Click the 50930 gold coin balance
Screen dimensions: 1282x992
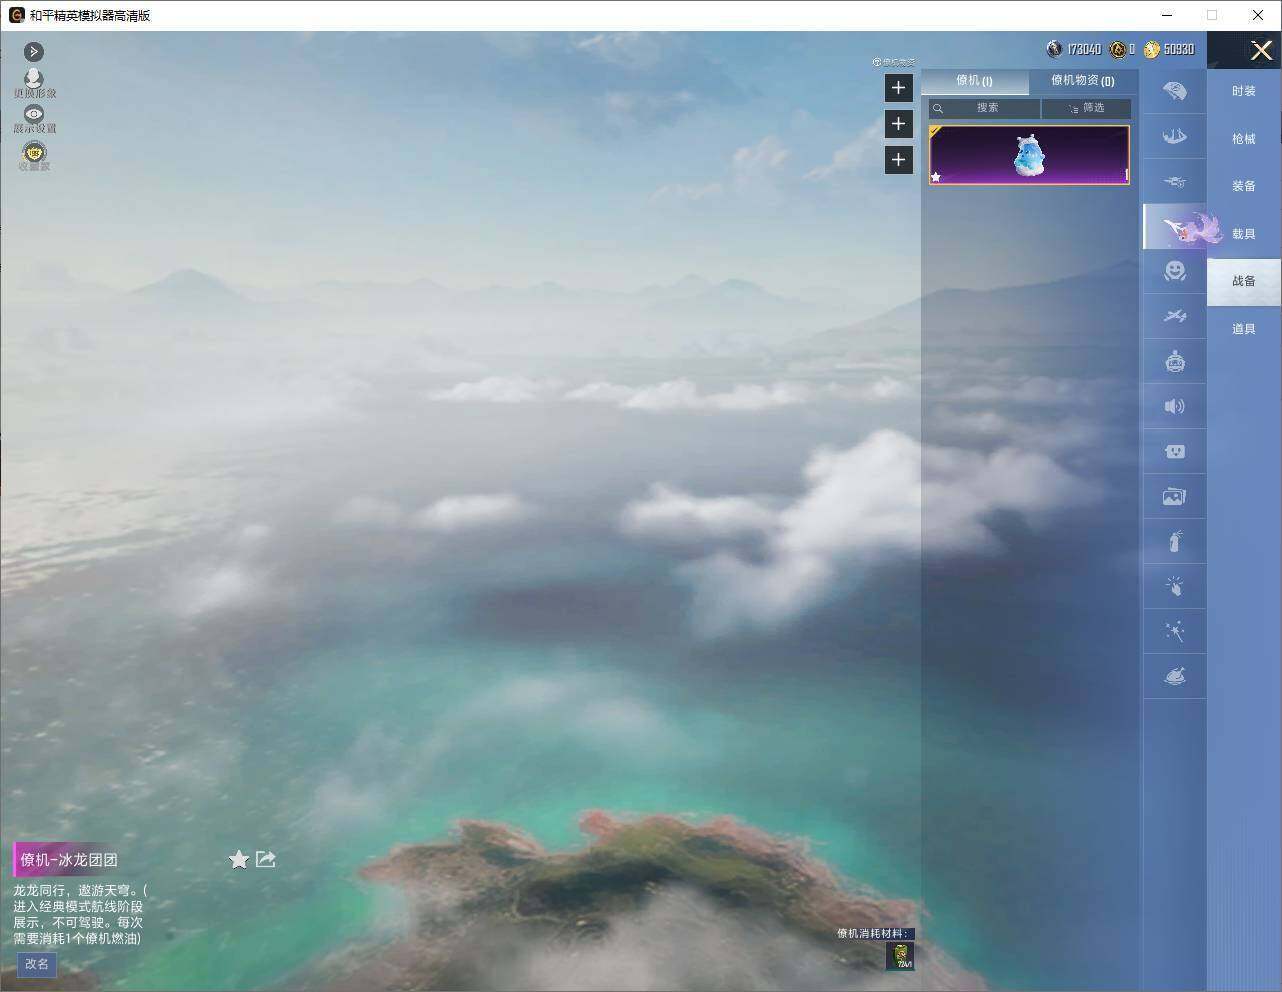click(1169, 49)
